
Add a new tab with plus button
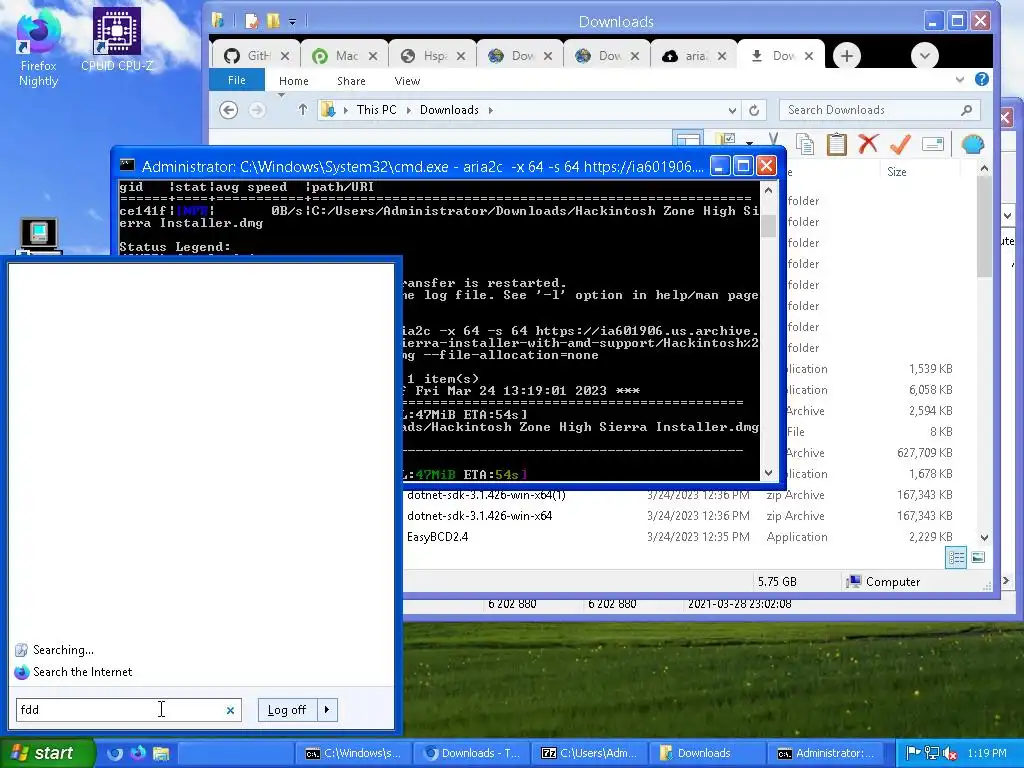tap(846, 56)
